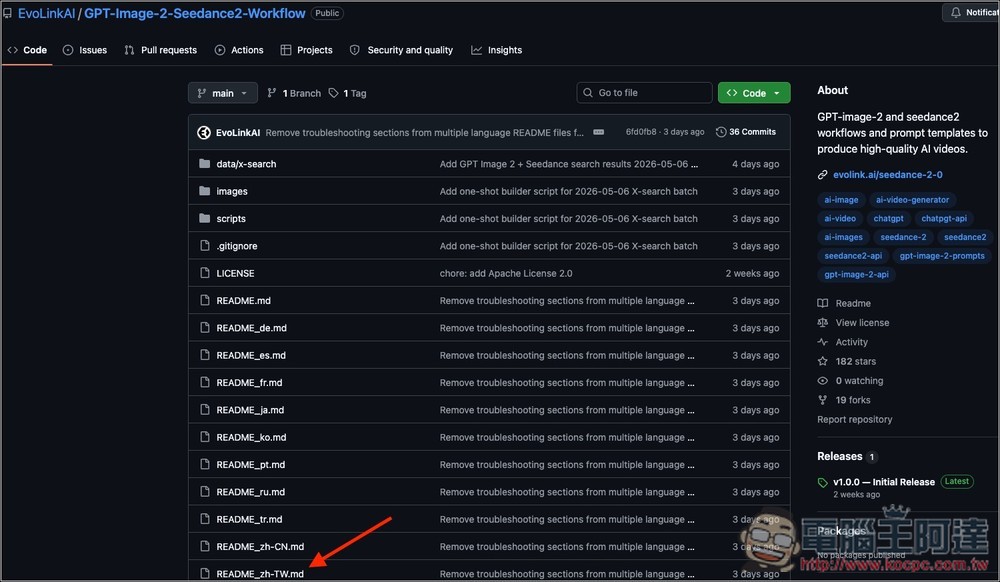Click file icon beside LICENSE
Screen dimensions: 1000x582
tap(205, 273)
